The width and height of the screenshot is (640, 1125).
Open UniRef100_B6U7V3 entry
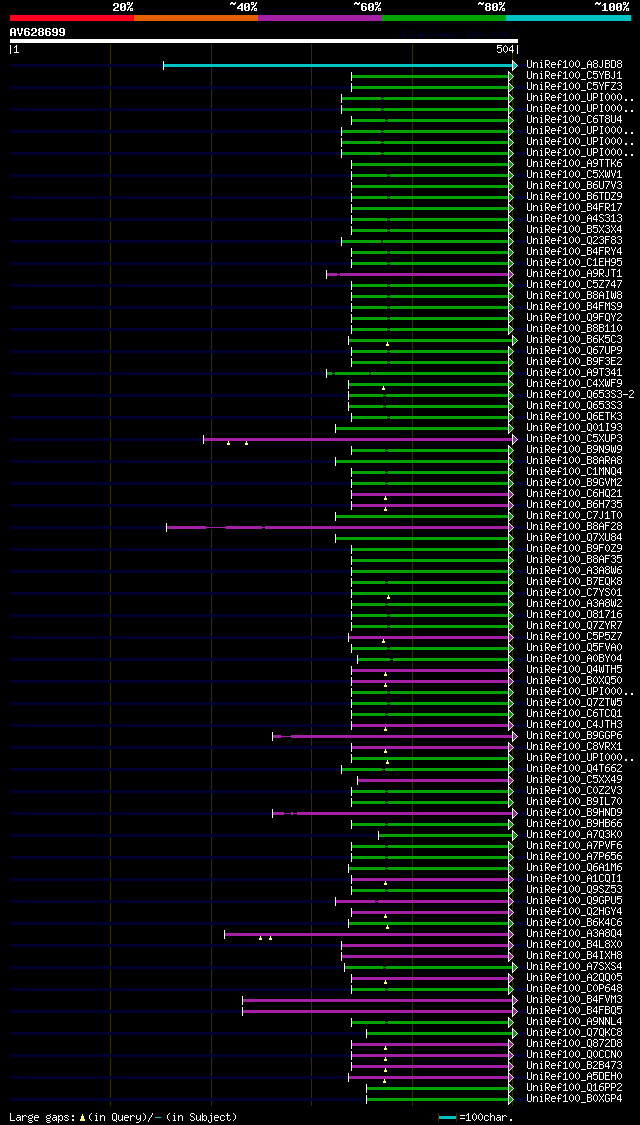point(574,186)
